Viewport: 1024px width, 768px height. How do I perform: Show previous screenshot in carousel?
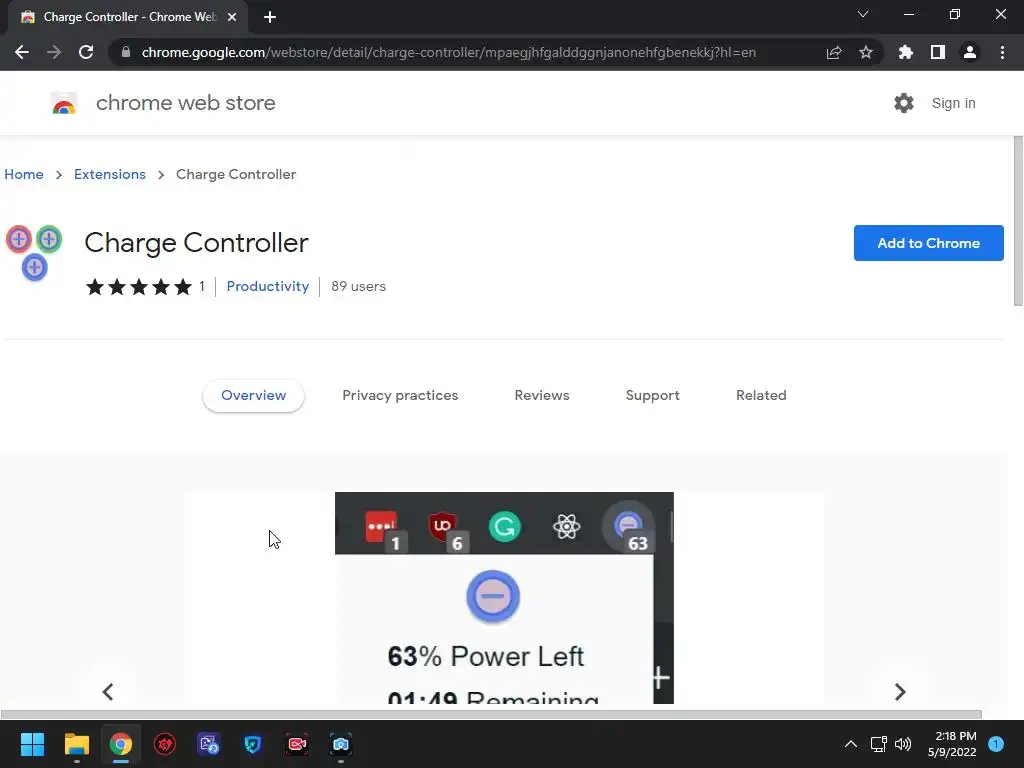coord(108,692)
